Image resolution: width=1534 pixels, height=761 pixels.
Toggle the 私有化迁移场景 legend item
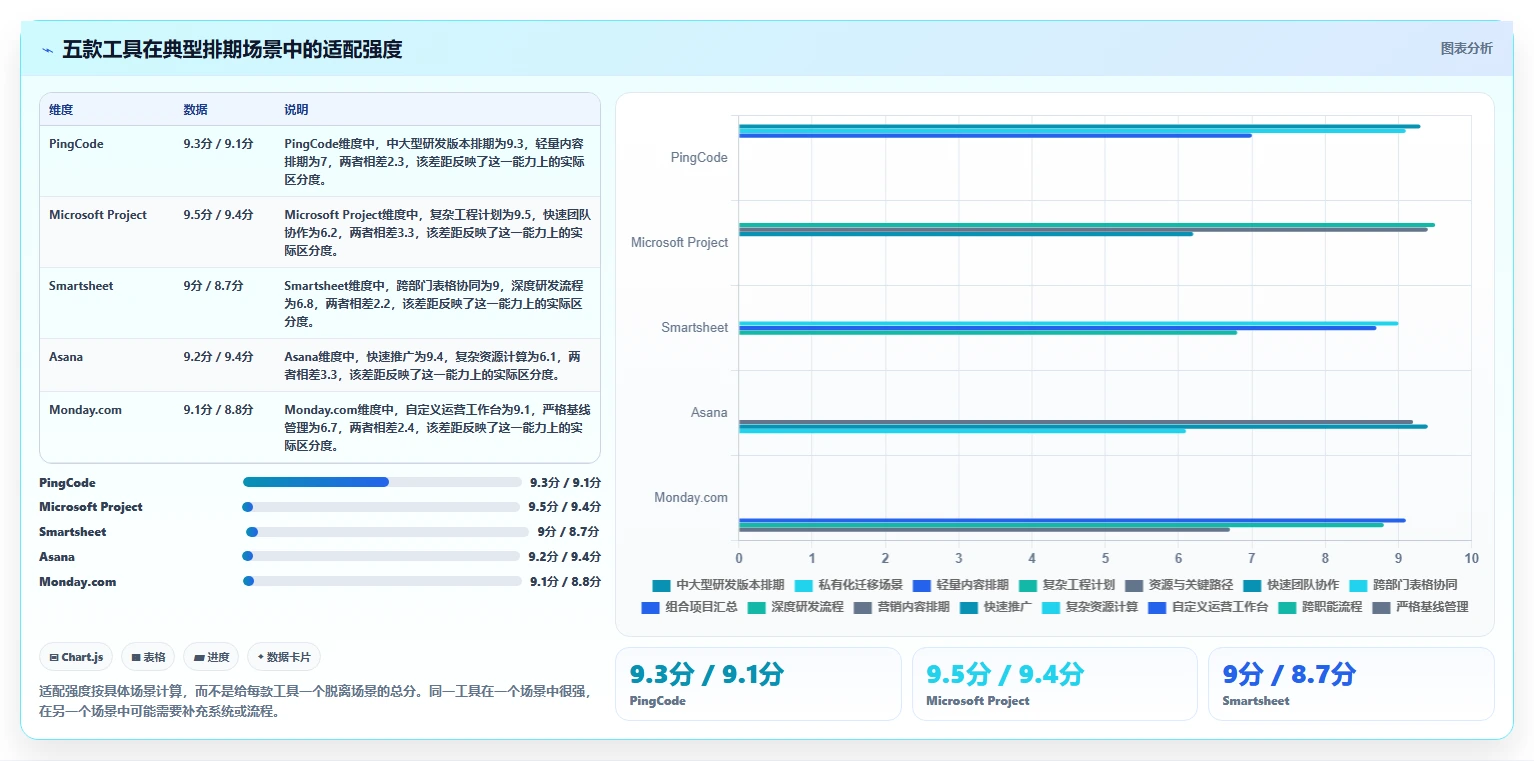[849, 585]
